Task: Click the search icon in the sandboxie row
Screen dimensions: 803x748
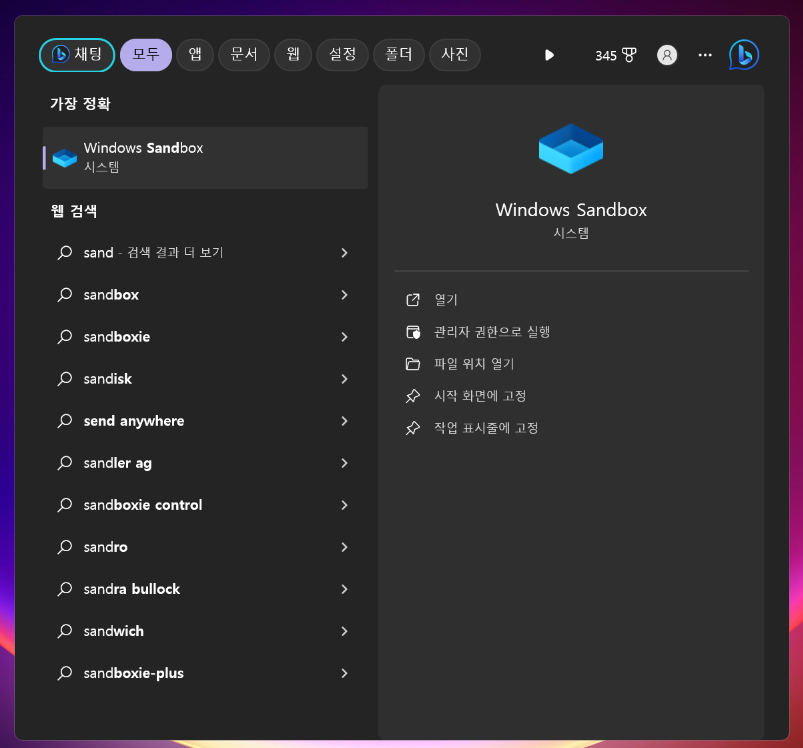Action: coord(65,336)
